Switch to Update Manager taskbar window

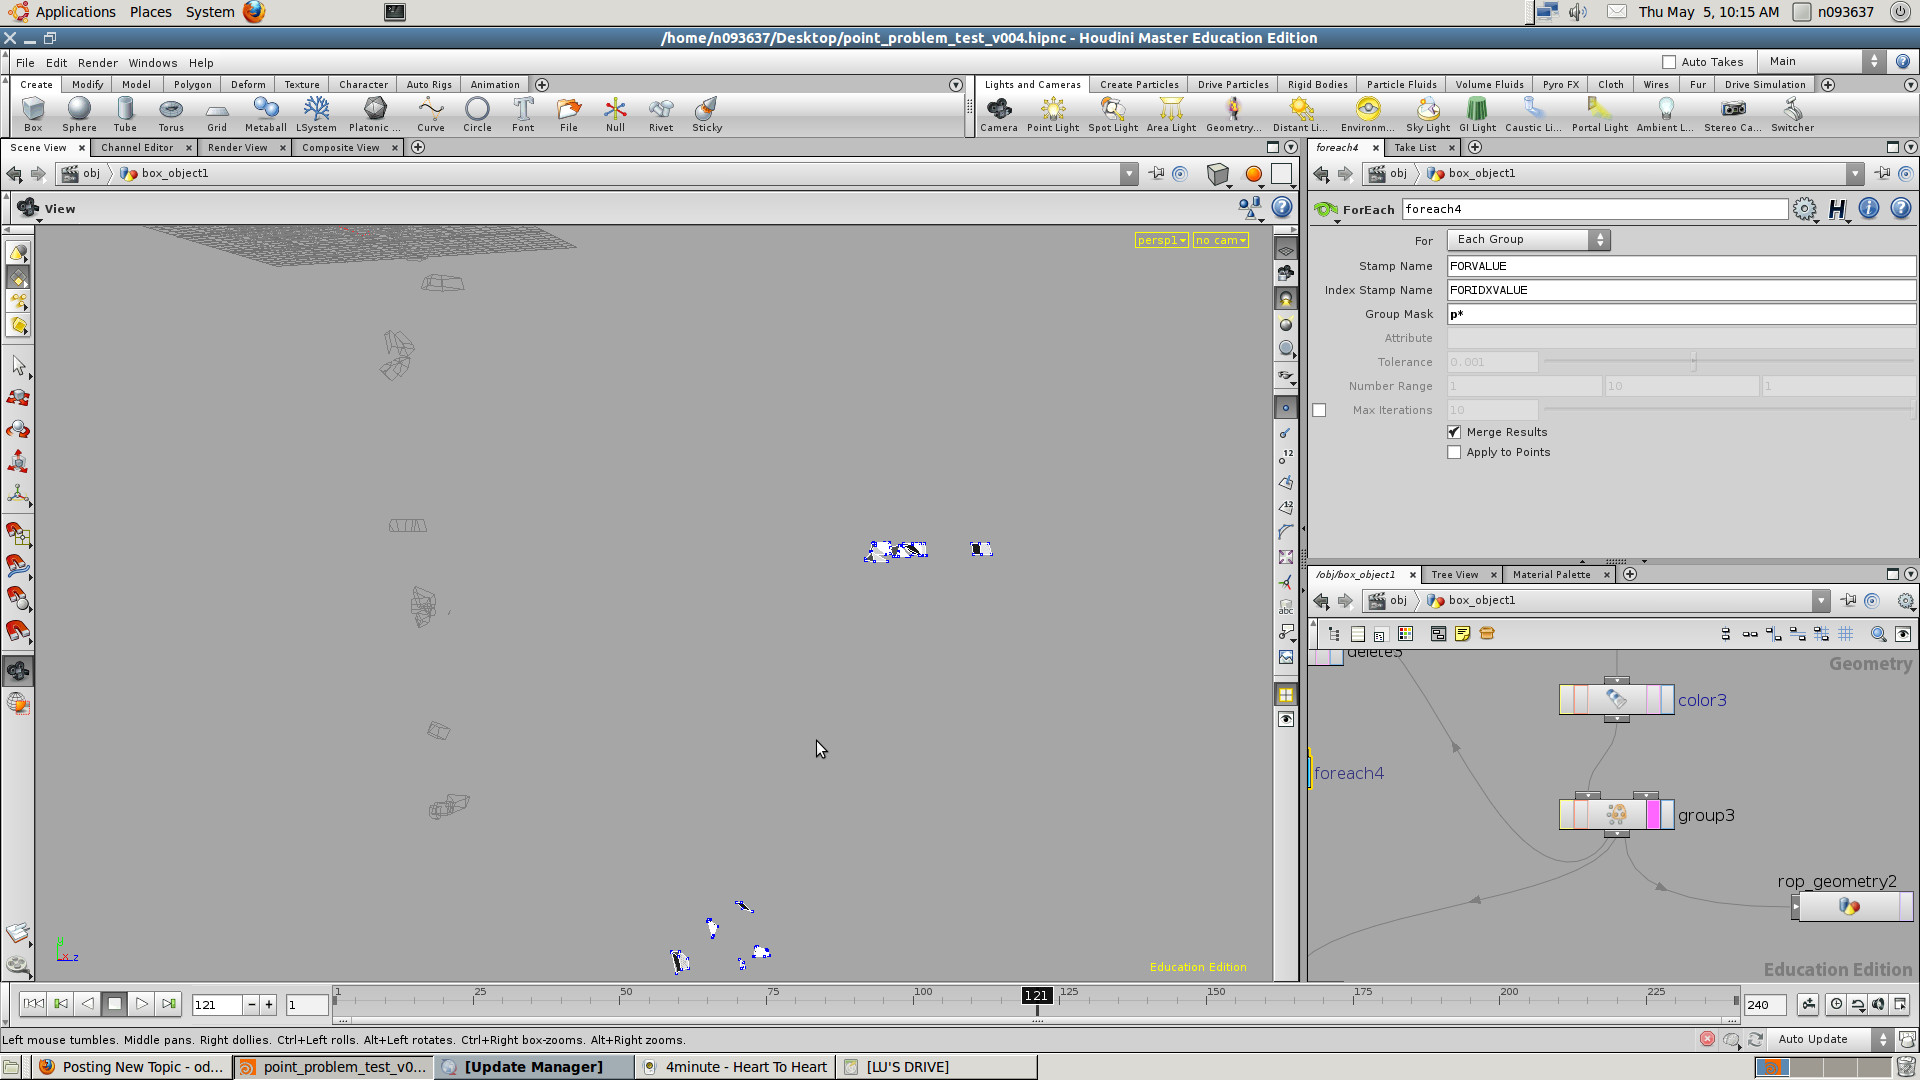(534, 1068)
